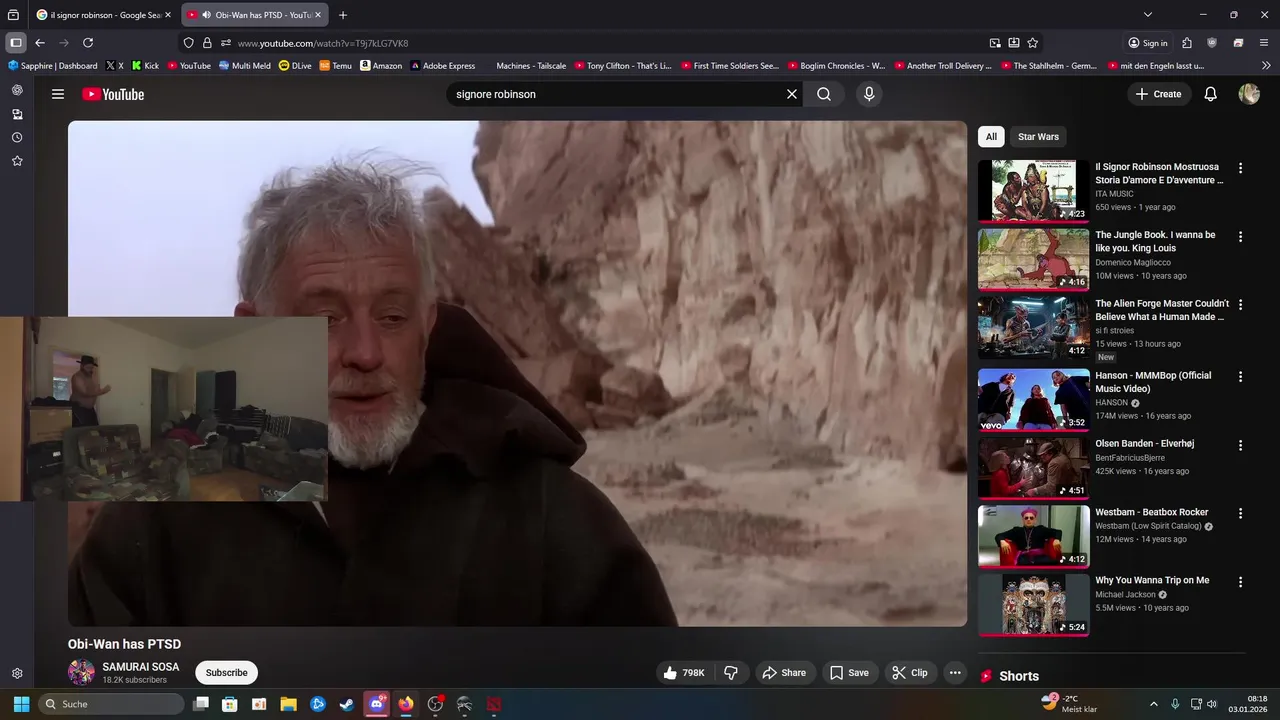Bookmark this page with star icon
1280x720 pixels.
[x=1033, y=43]
